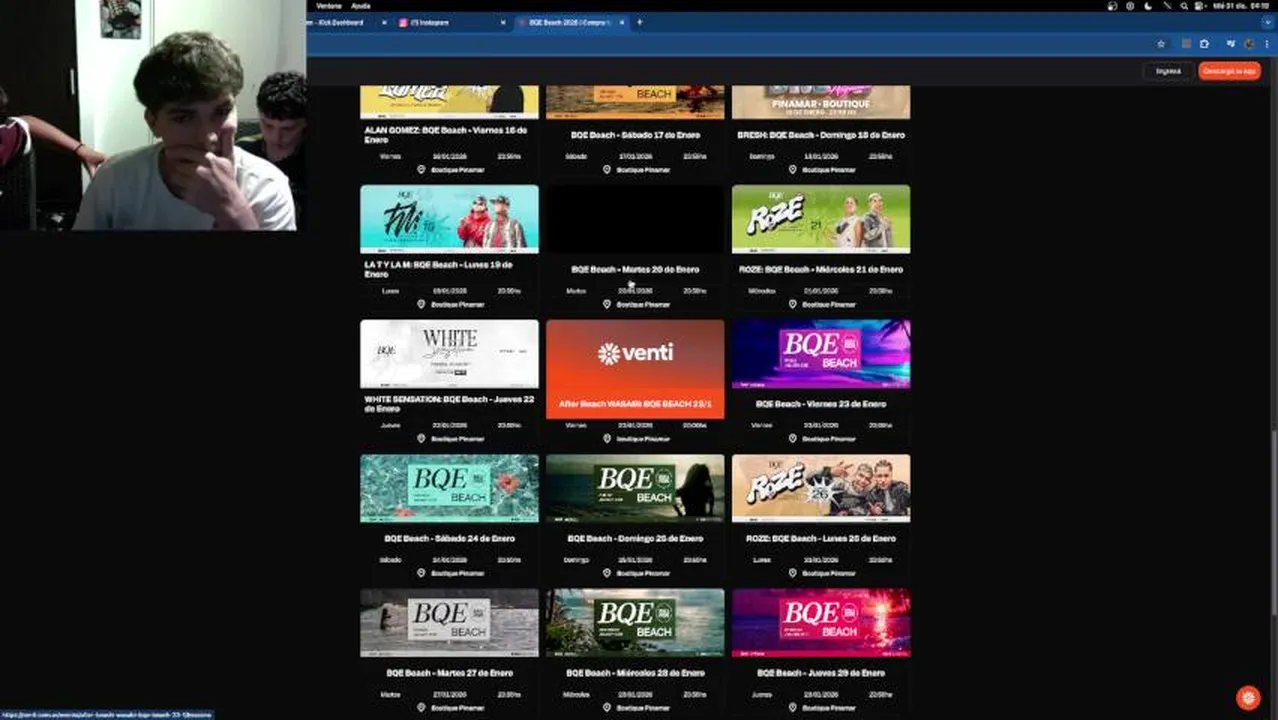Click the yellow ALAN GOMEZ banner image
The width and height of the screenshot is (1278, 720).
pos(449,102)
